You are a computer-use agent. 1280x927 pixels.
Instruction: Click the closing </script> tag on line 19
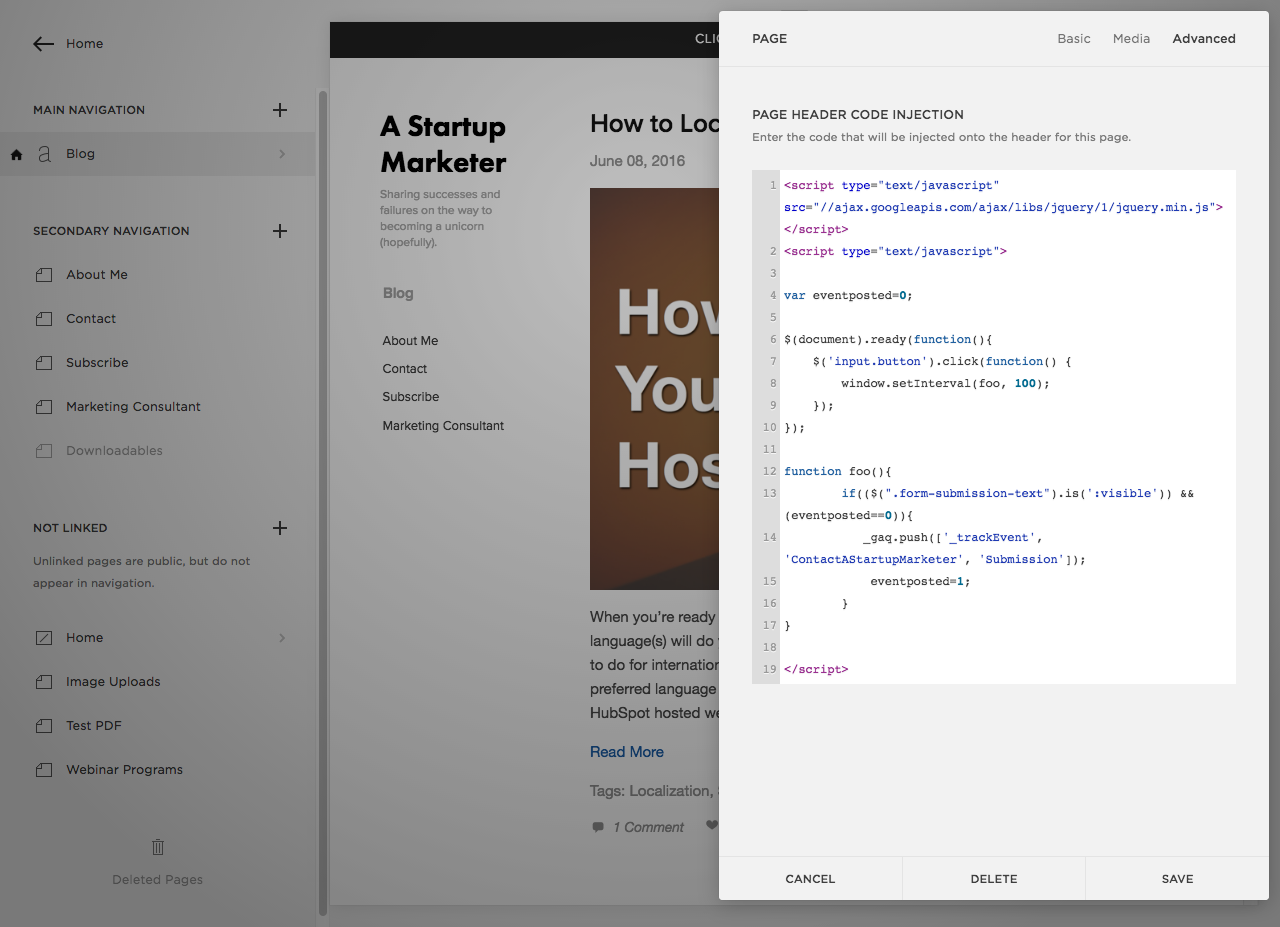816,670
